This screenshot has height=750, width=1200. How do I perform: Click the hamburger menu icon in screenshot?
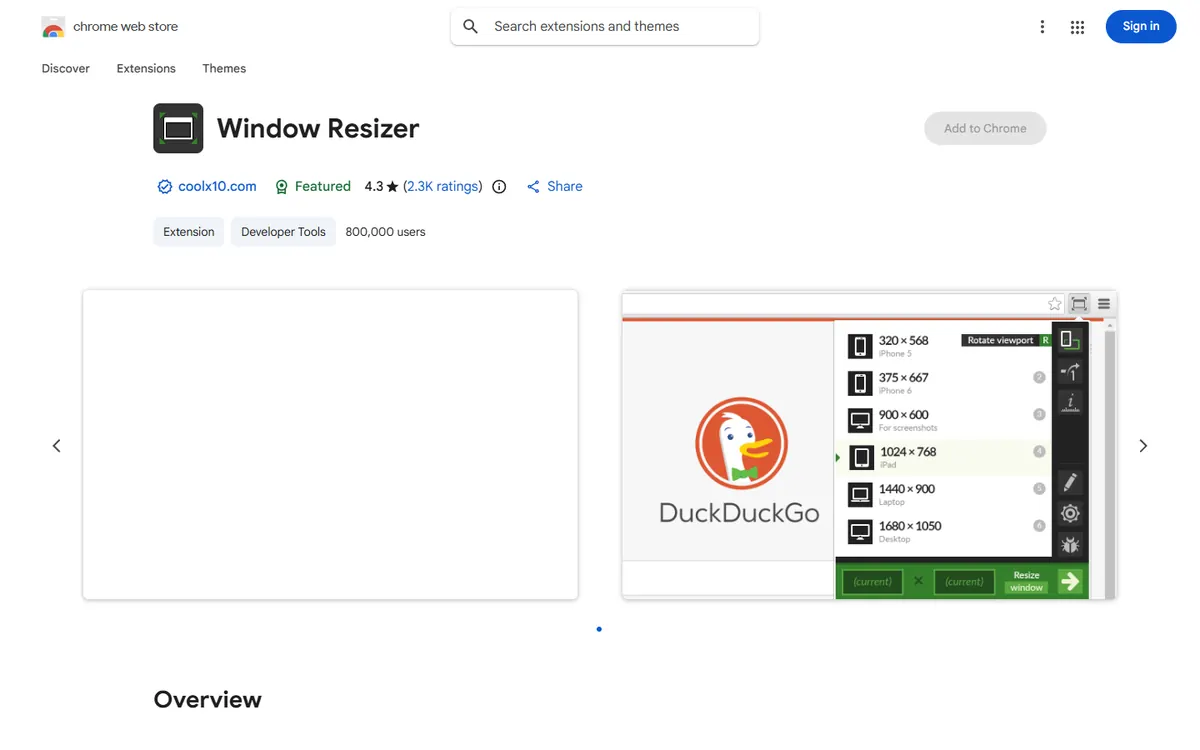click(1104, 304)
